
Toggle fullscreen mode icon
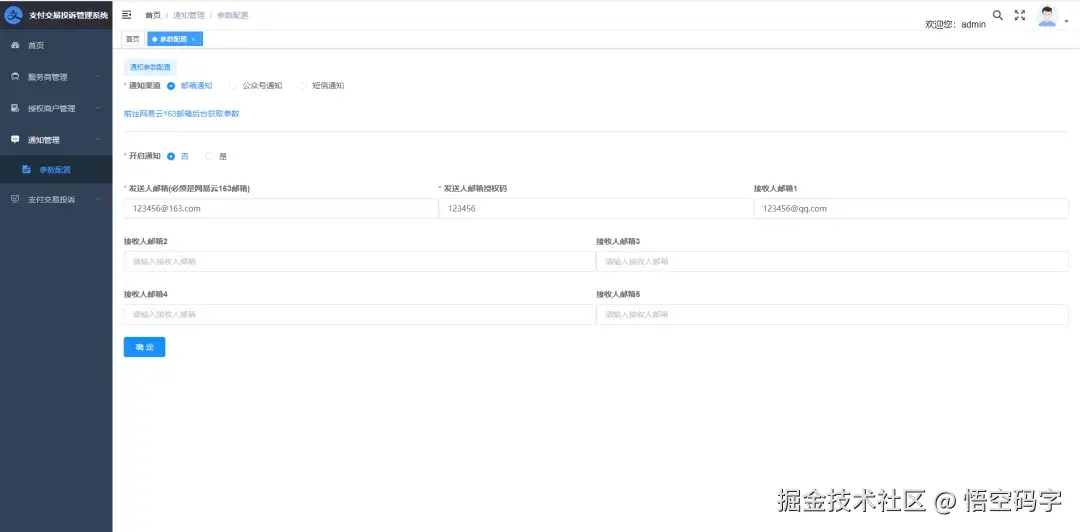tap(1020, 15)
